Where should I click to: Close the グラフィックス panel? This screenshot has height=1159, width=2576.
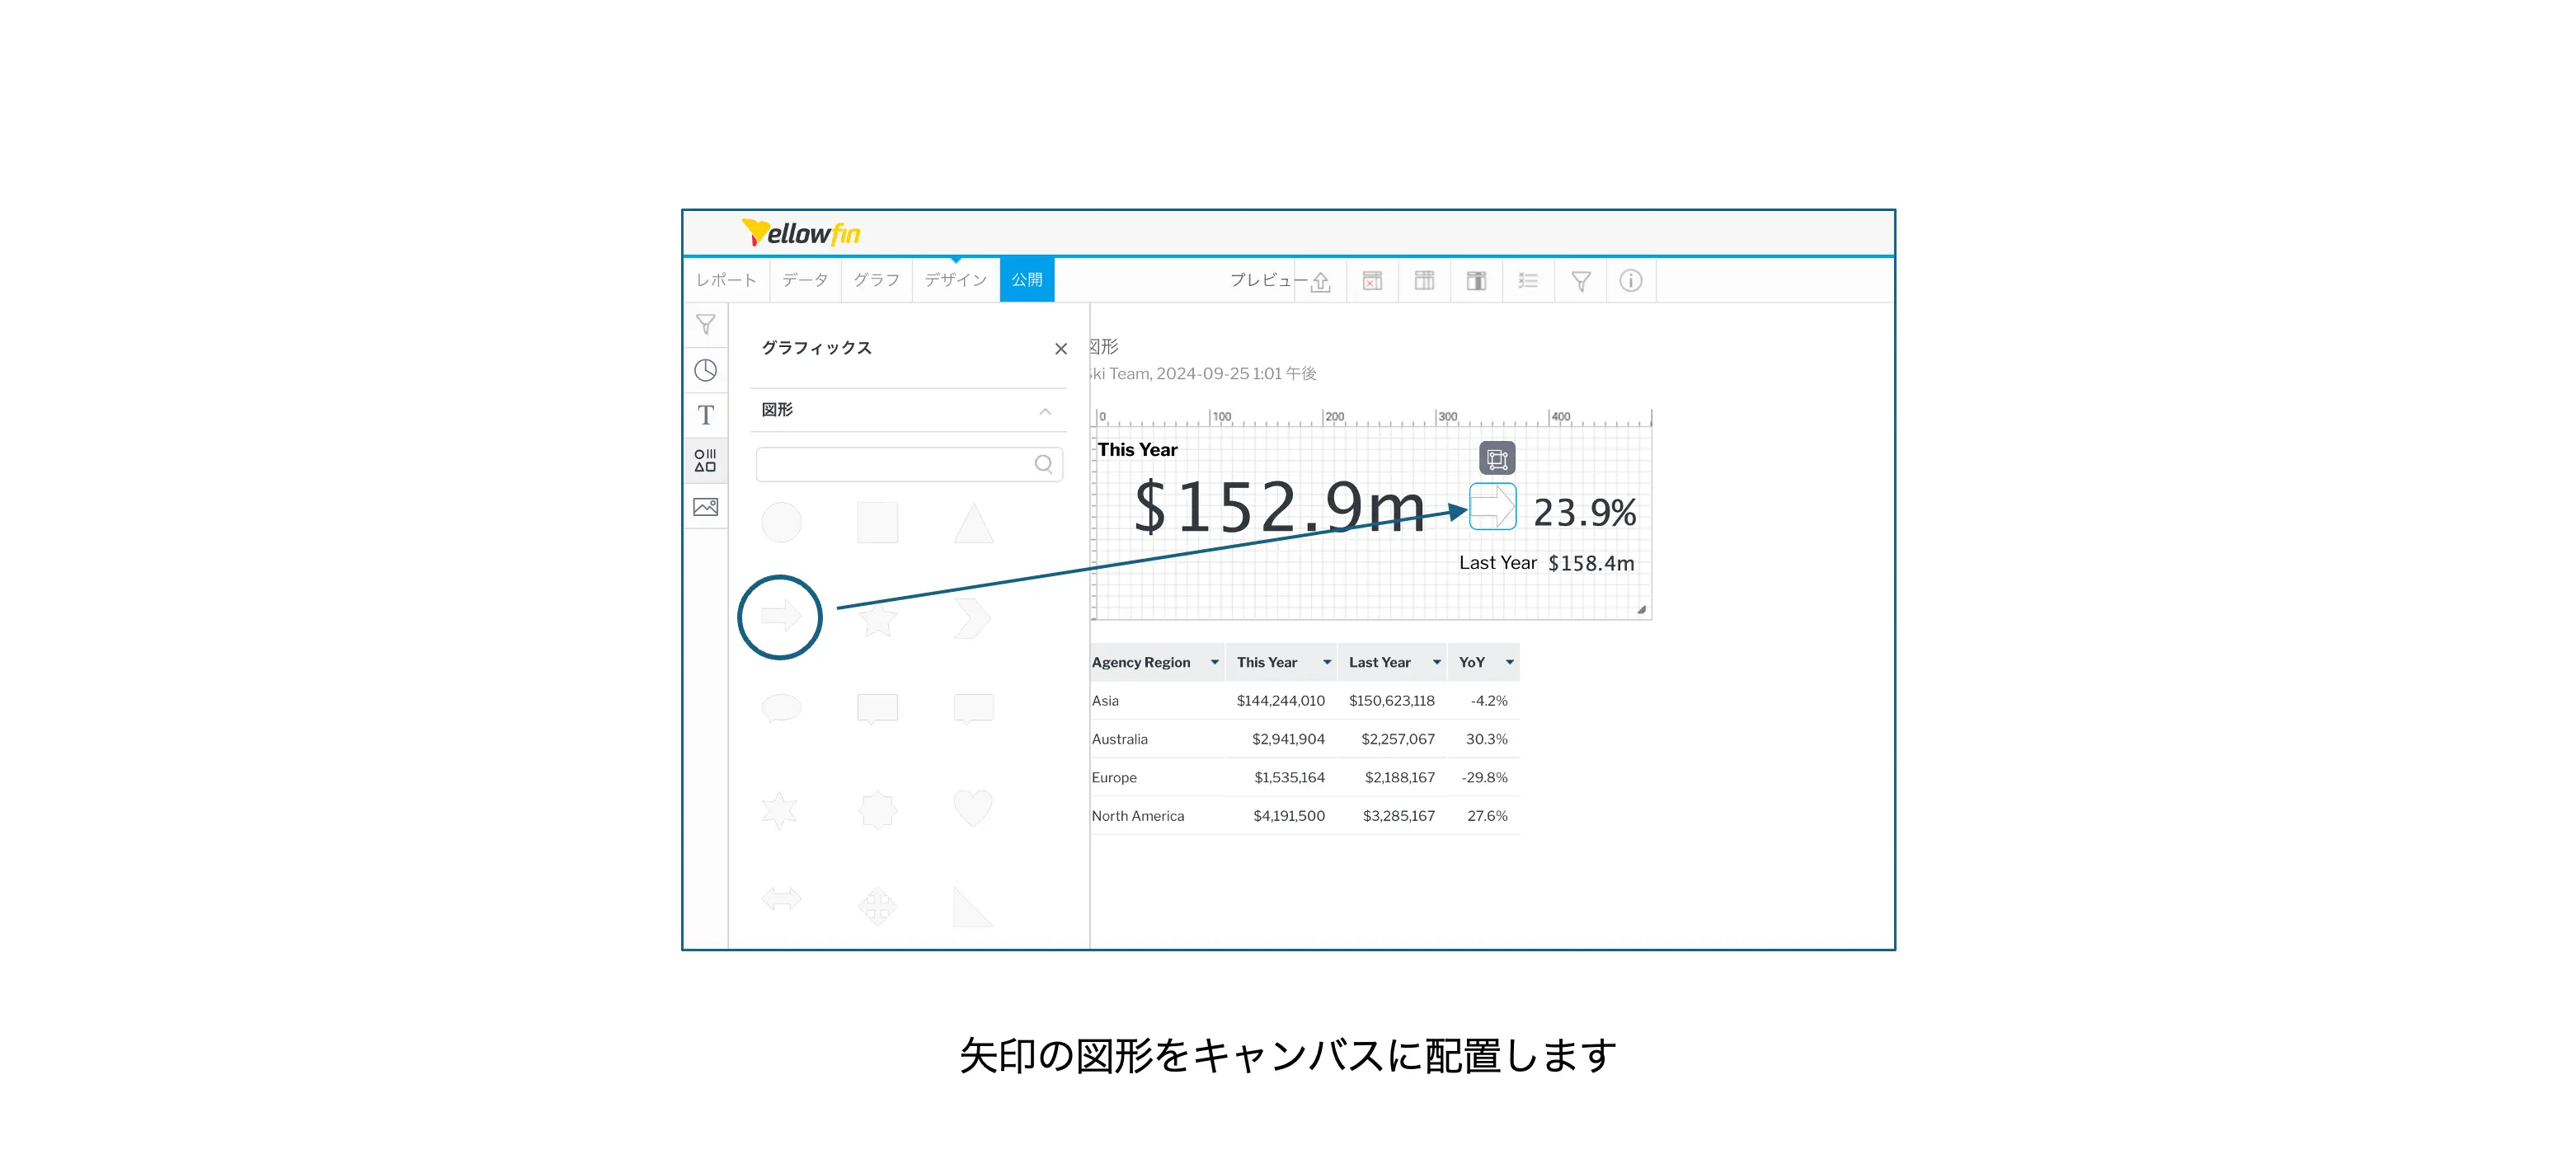1060,349
